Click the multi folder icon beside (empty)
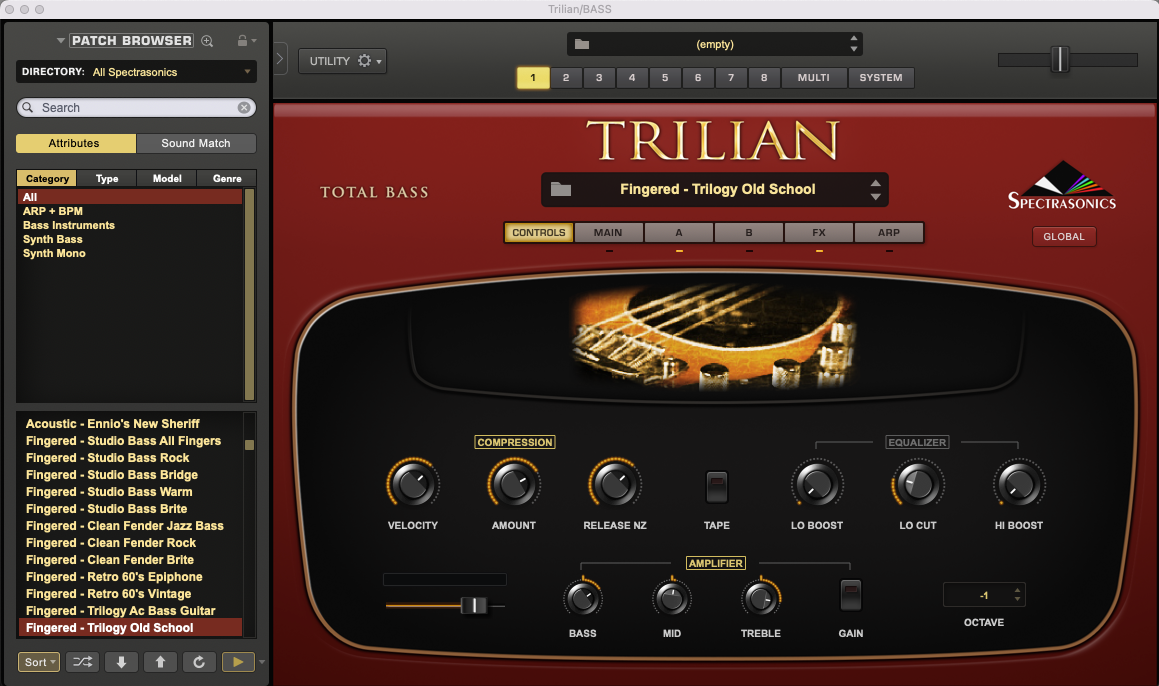 pyautogui.click(x=582, y=44)
